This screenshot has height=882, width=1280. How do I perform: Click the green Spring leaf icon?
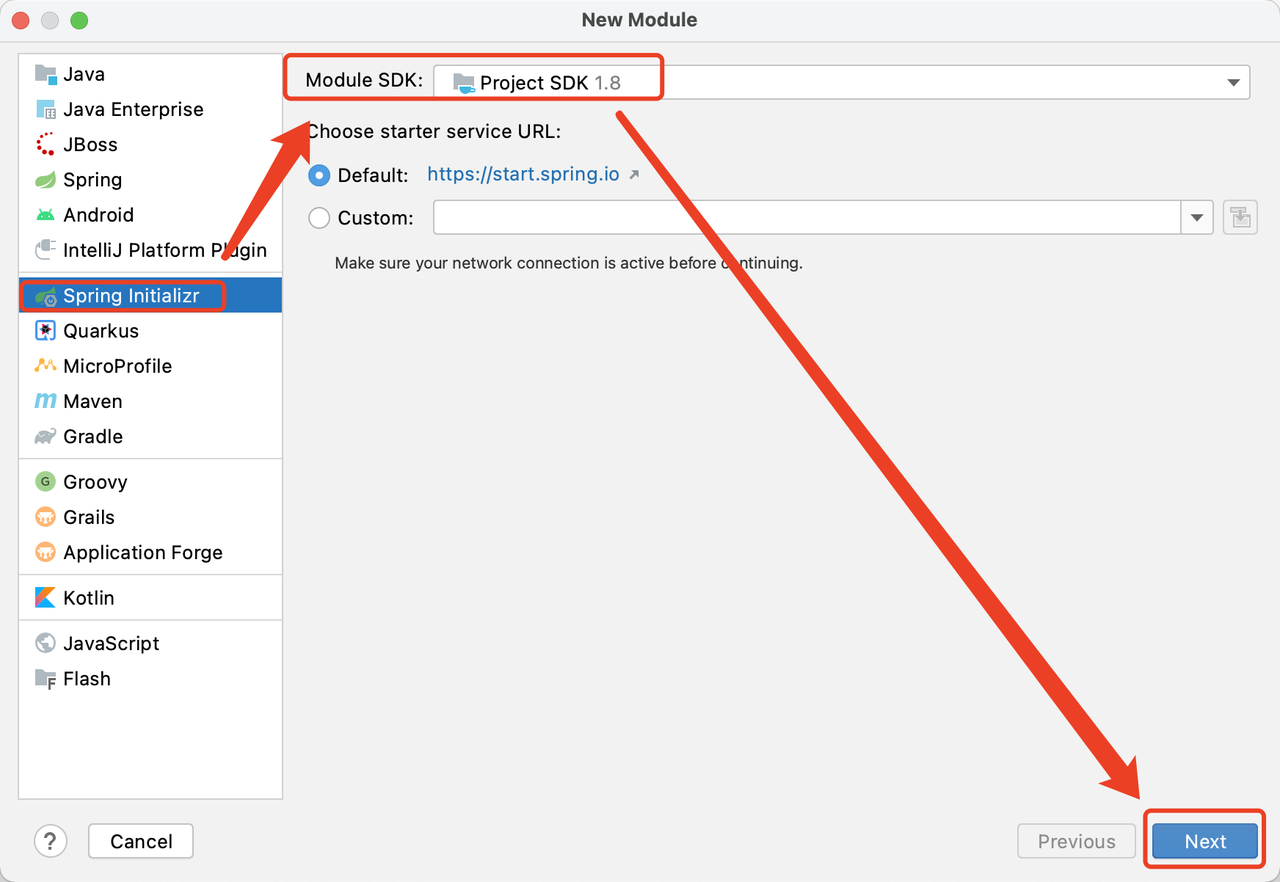click(x=46, y=180)
